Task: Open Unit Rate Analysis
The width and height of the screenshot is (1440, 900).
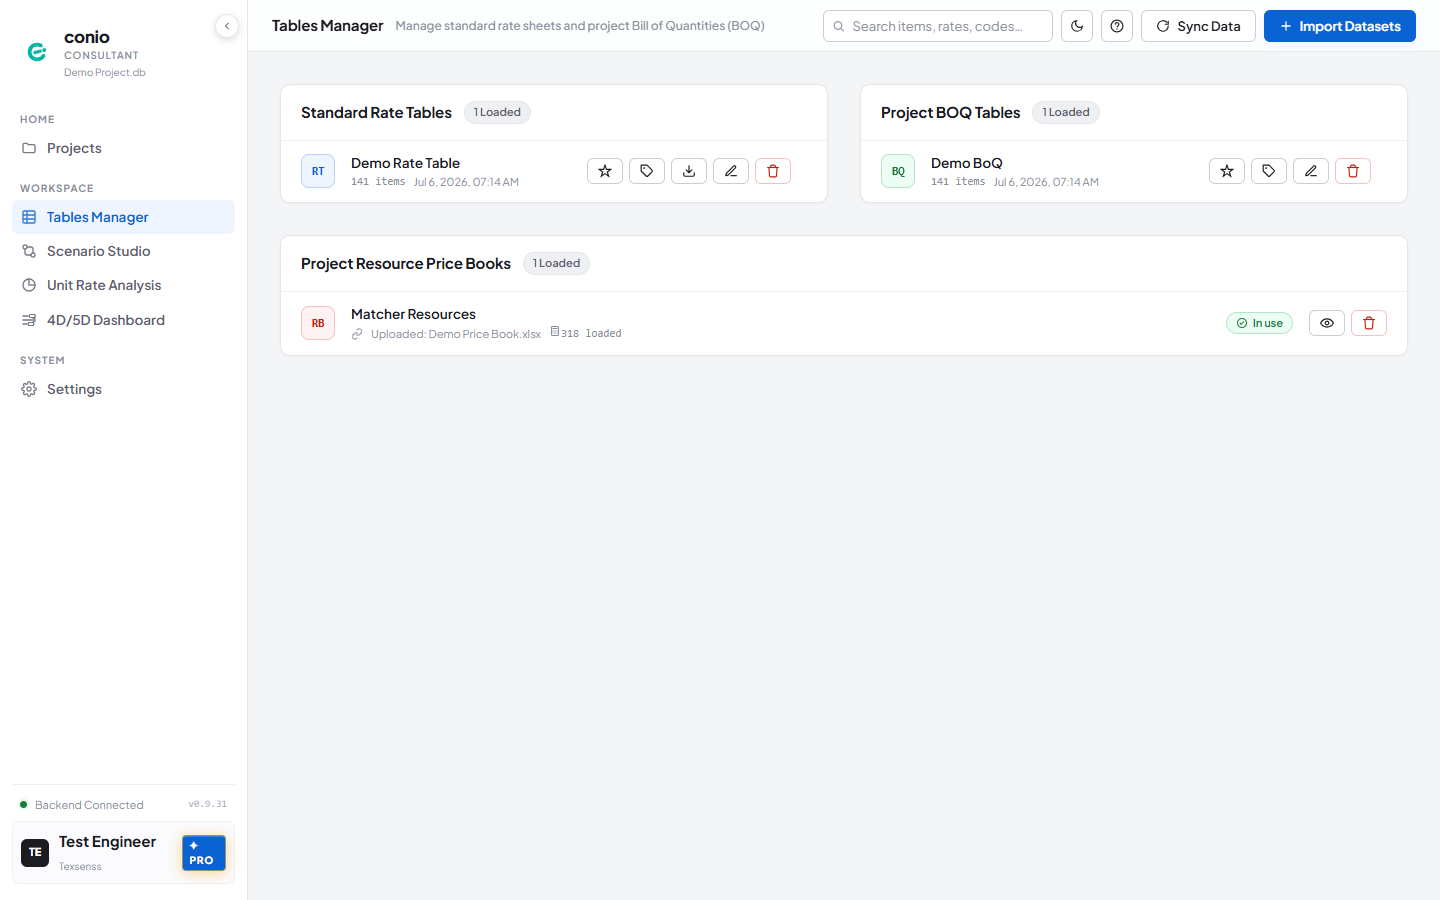Action: click(123, 285)
